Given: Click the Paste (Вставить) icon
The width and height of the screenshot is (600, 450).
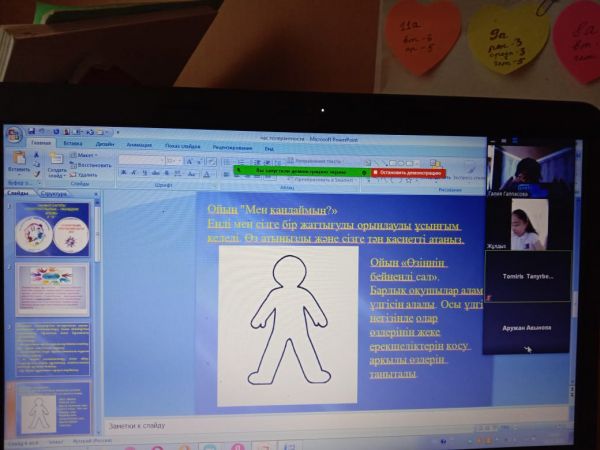Looking at the screenshot, I should click(x=18, y=160).
